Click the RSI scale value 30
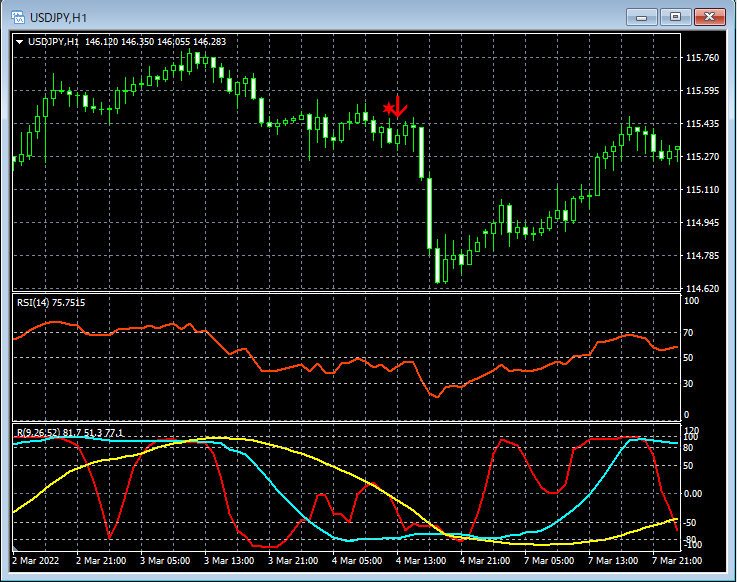This screenshot has height=582, width=738. point(688,383)
